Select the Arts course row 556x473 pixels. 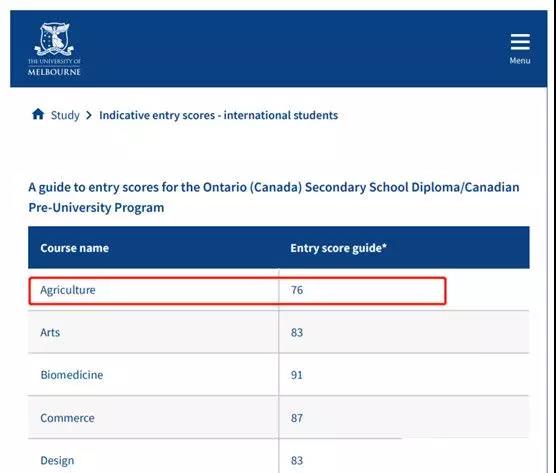pos(278,332)
